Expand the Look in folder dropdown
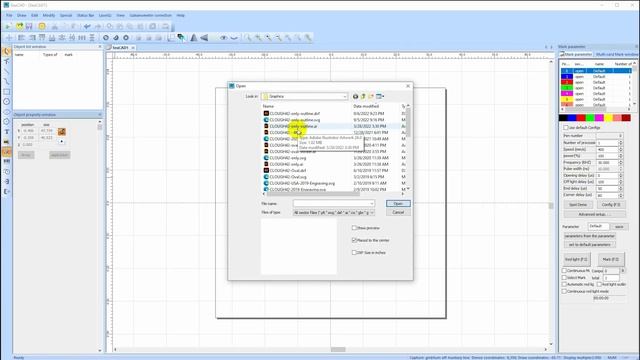 click(345, 96)
